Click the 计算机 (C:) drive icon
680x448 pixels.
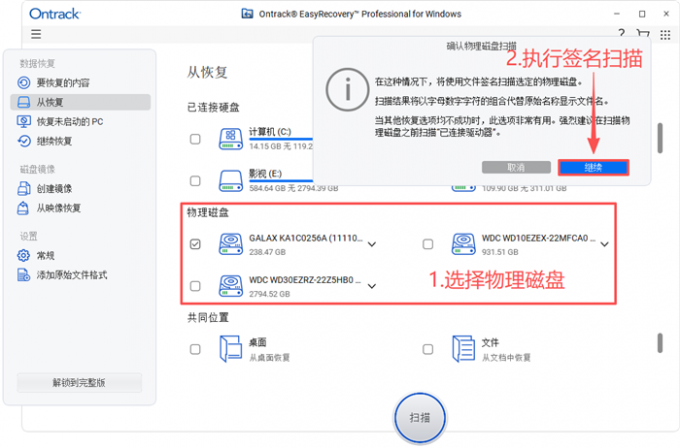231,139
